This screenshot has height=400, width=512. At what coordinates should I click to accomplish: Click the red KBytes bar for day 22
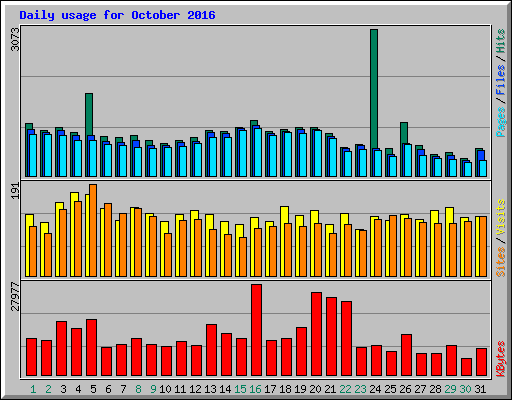tap(346, 339)
